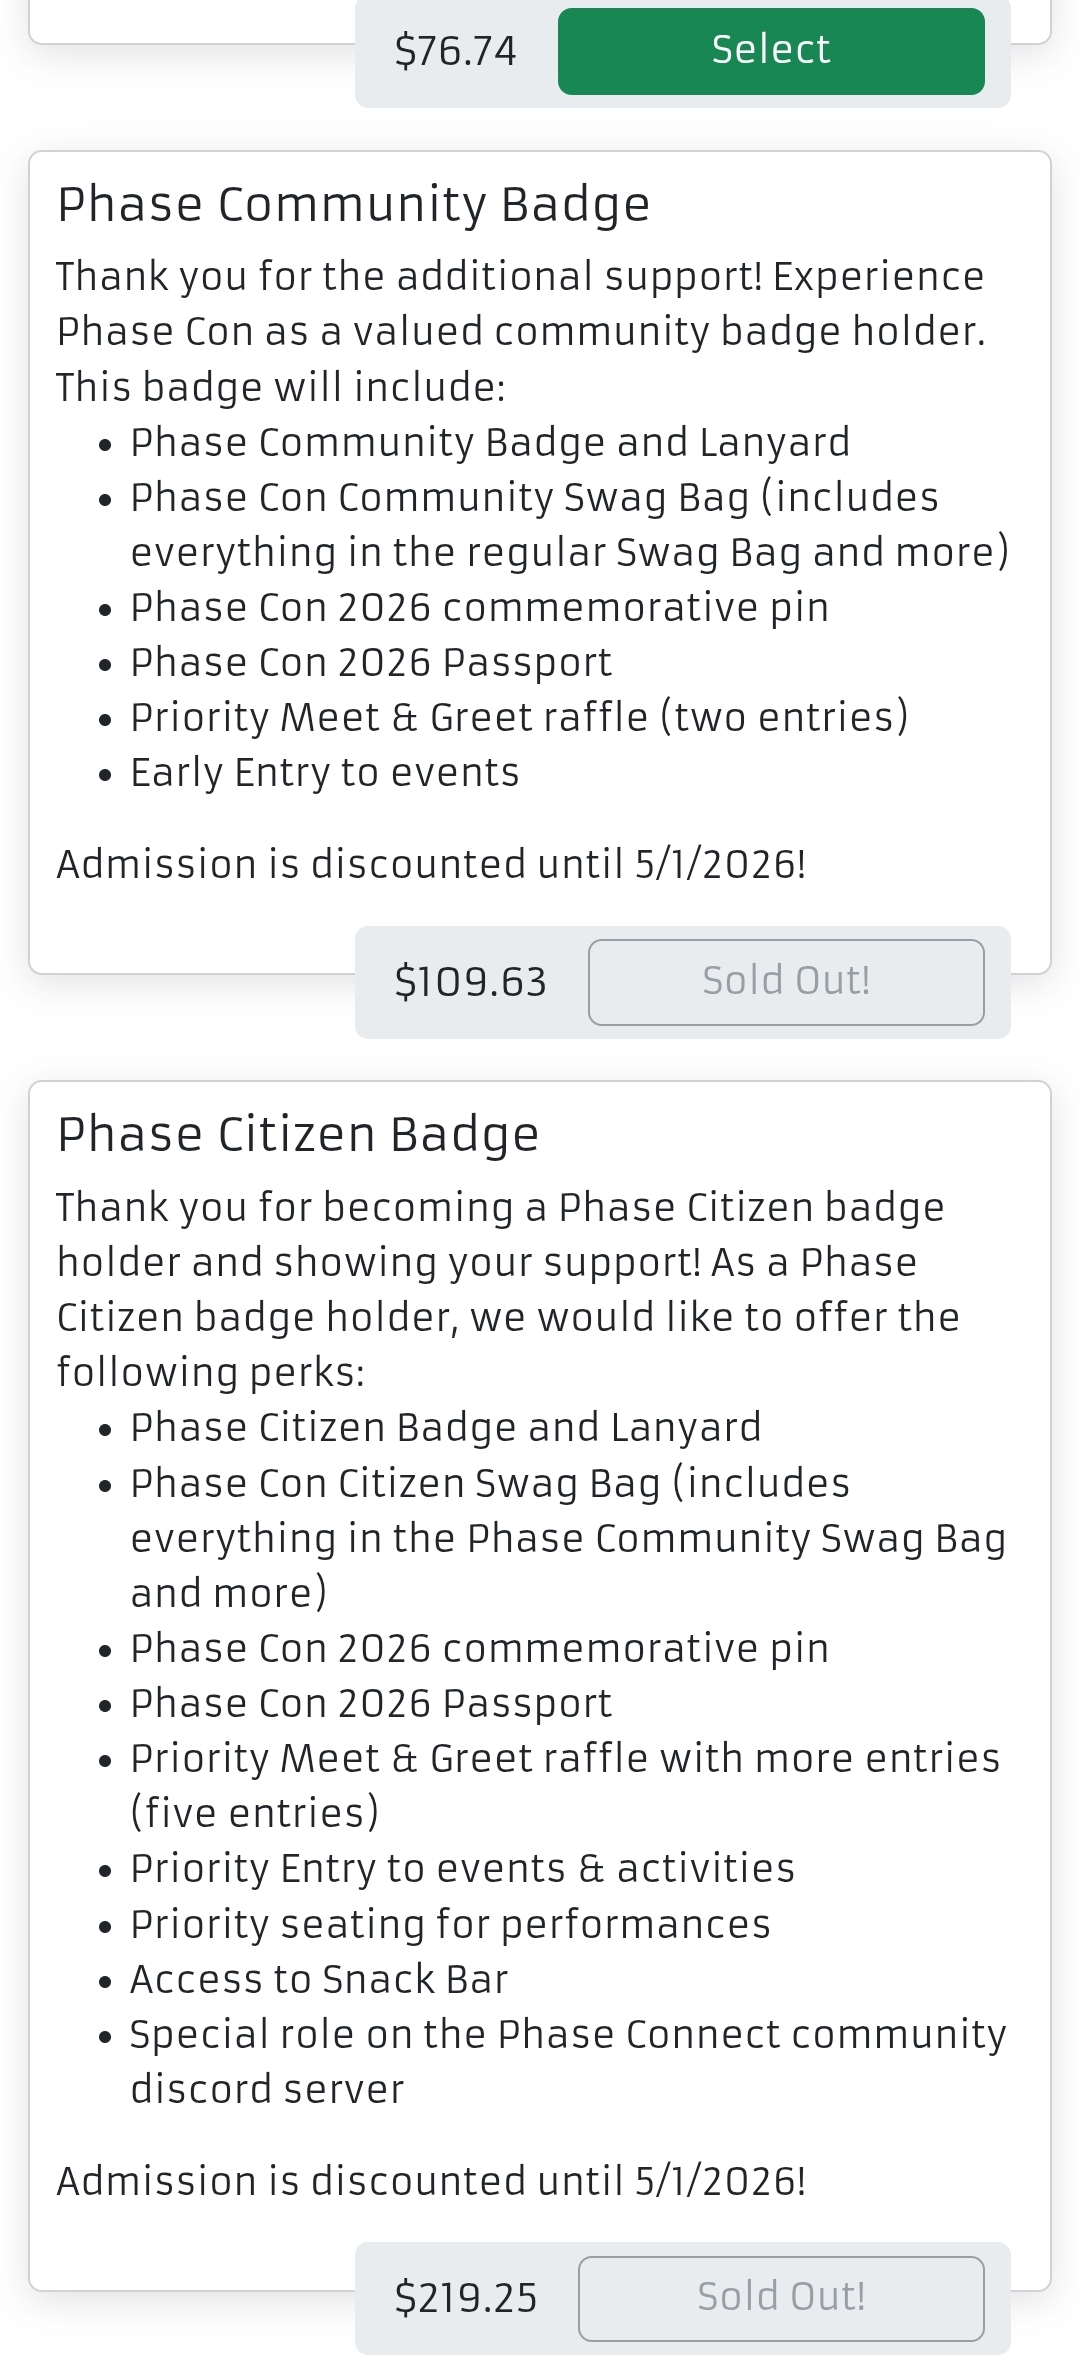Click Community Badge admission discount notice
The image size is (1079, 2375).
coord(431,865)
